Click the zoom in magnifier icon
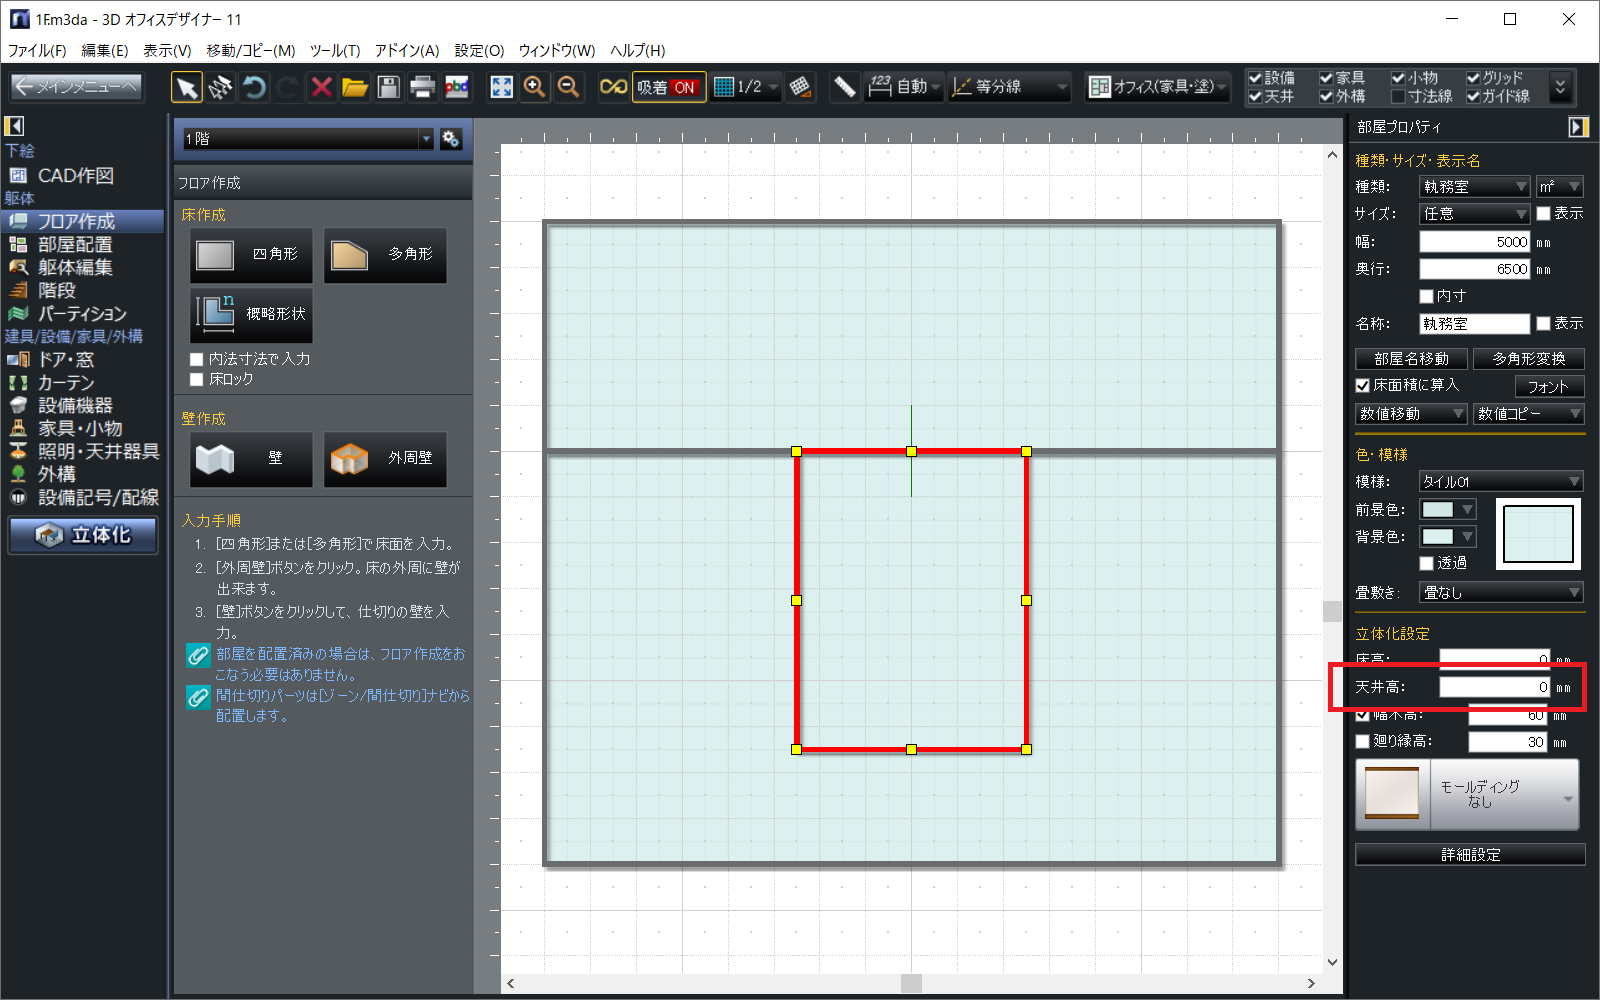 pyautogui.click(x=535, y=88)
